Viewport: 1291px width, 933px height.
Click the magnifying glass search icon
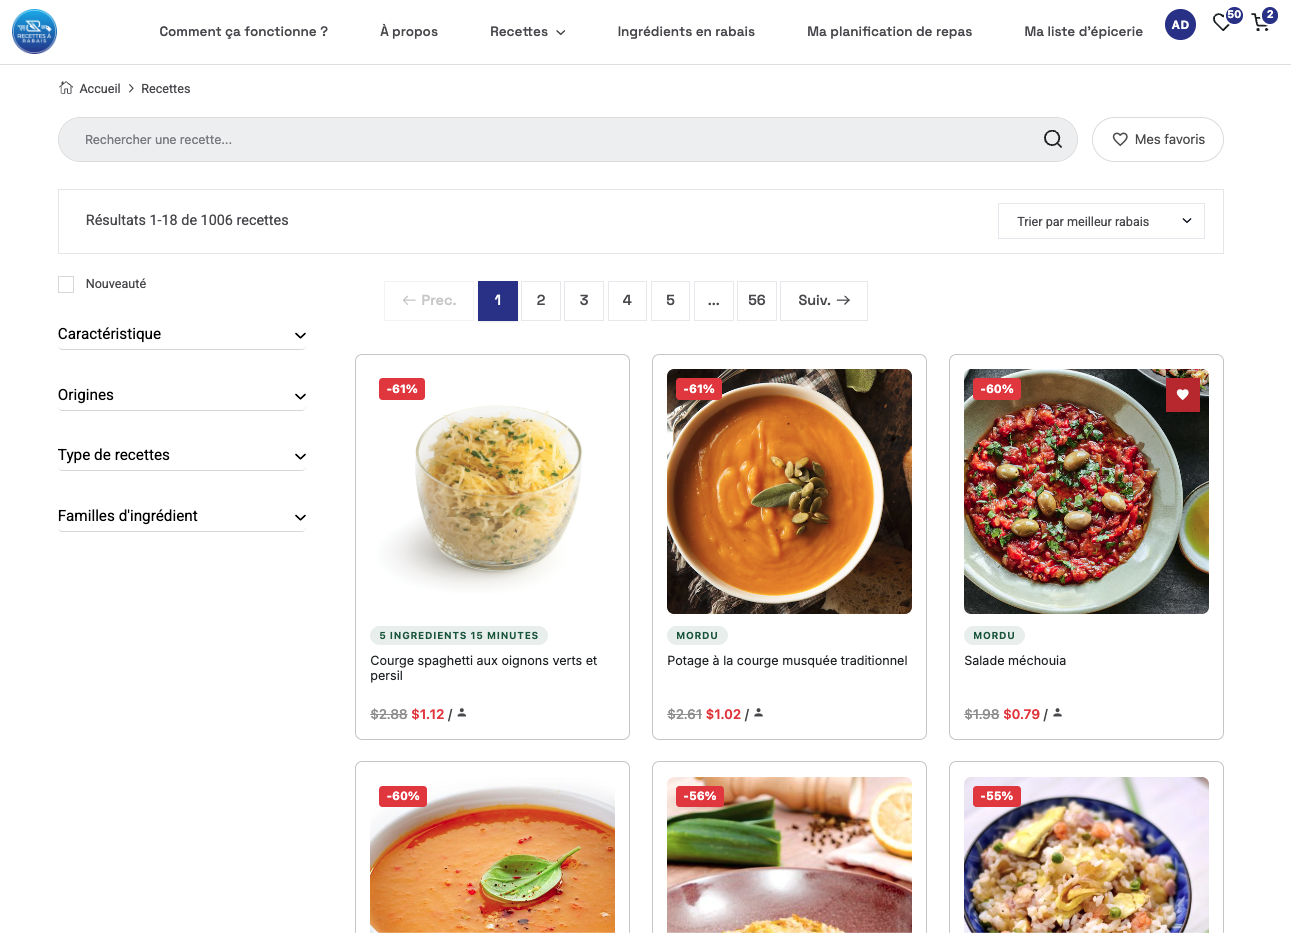1053,139
